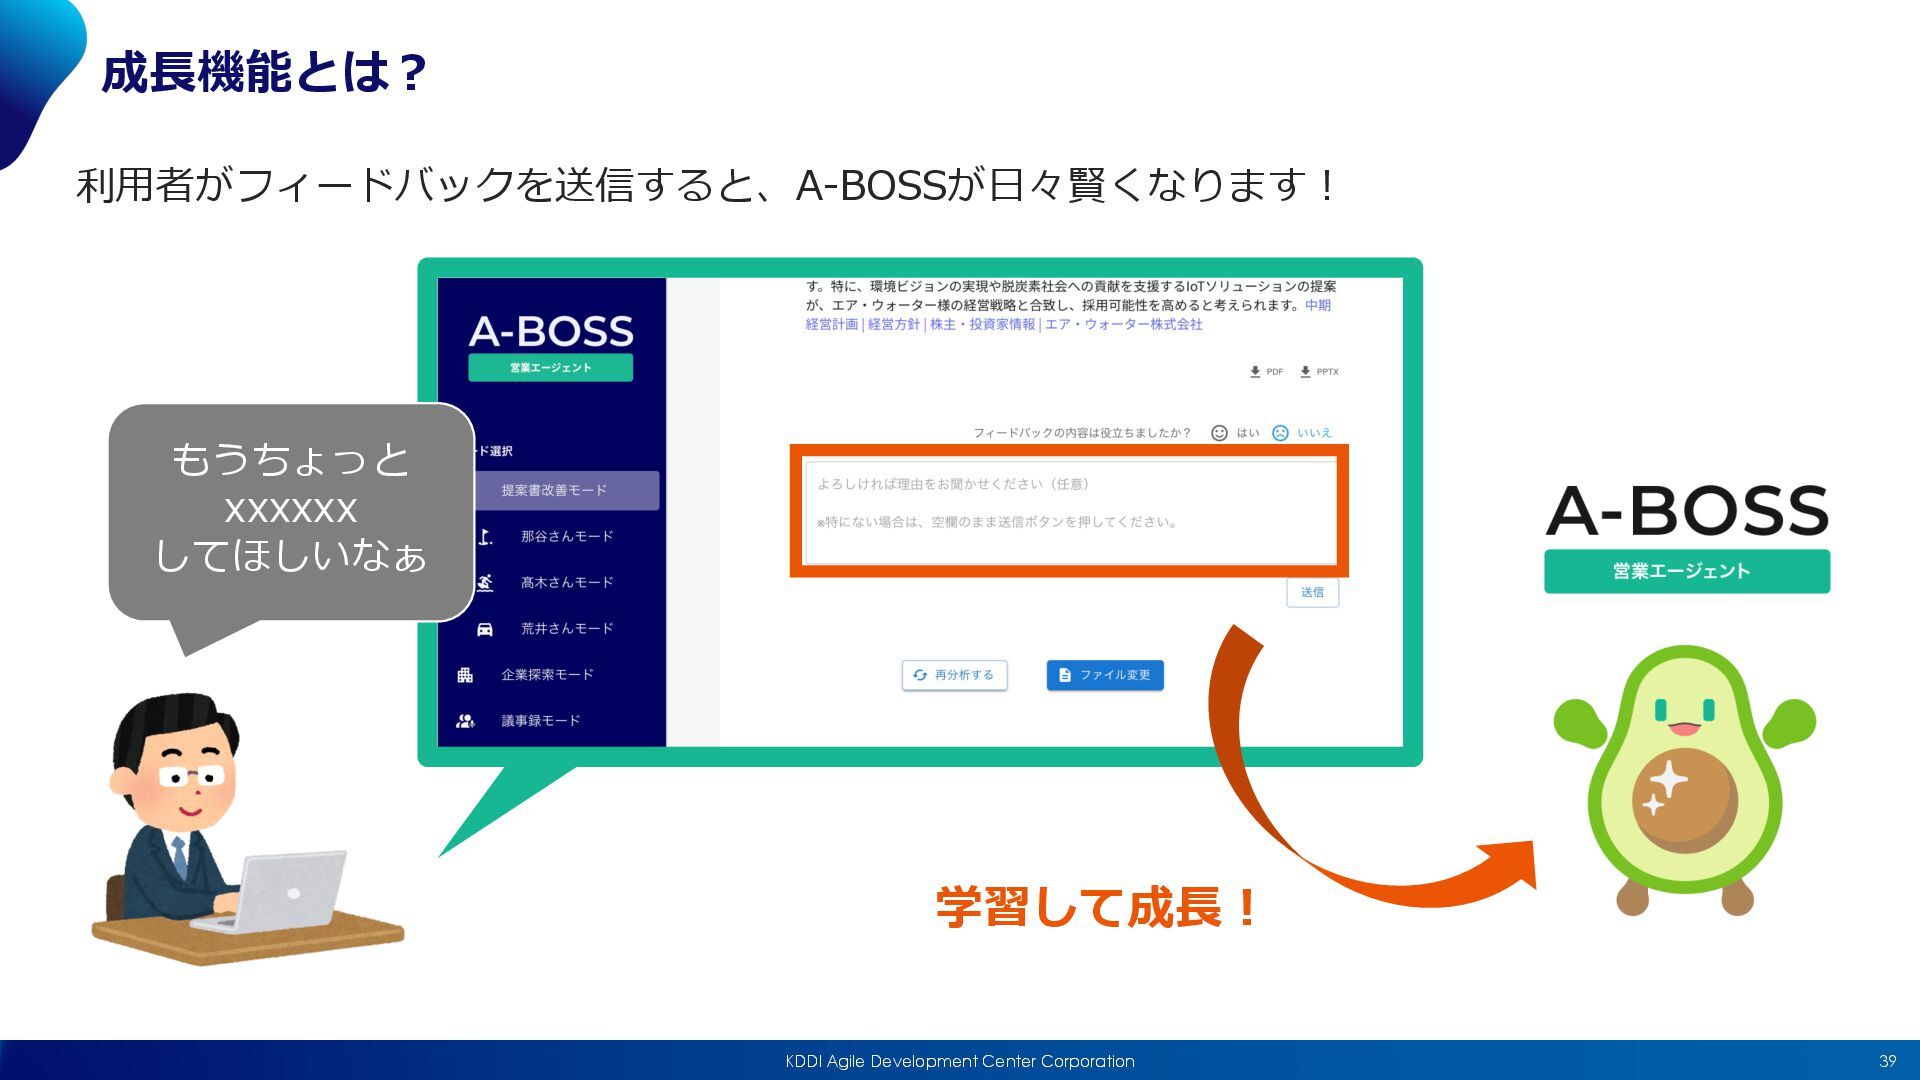Viewport: 1920px width, 1080px height.
Task: Click the swimmer icon beside 髙木さんモード
Action: [x=485, y=583]
